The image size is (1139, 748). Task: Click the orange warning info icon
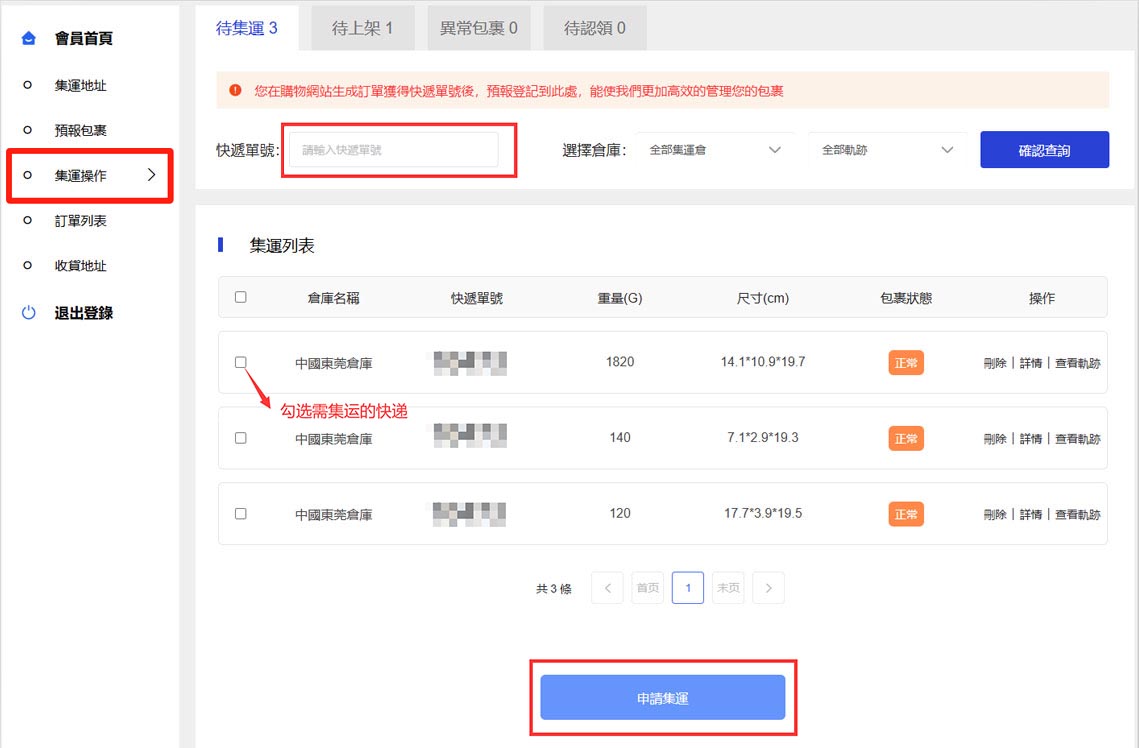point(235,90)
